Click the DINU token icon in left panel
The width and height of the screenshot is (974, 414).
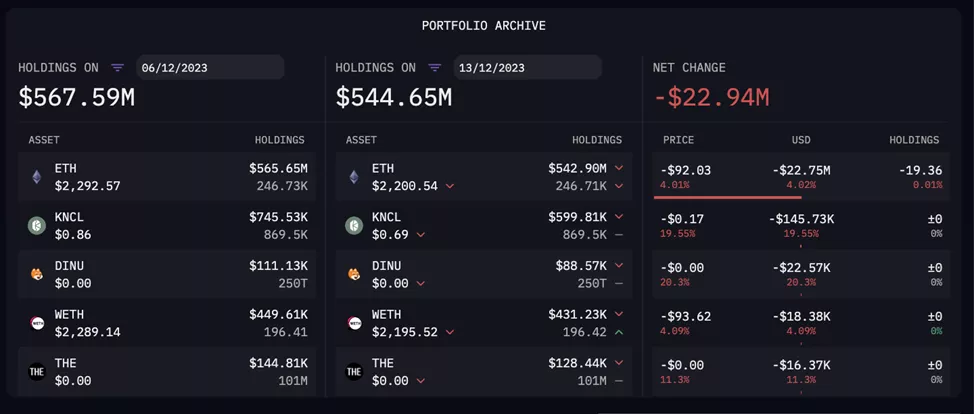click(x=37, y=274)
